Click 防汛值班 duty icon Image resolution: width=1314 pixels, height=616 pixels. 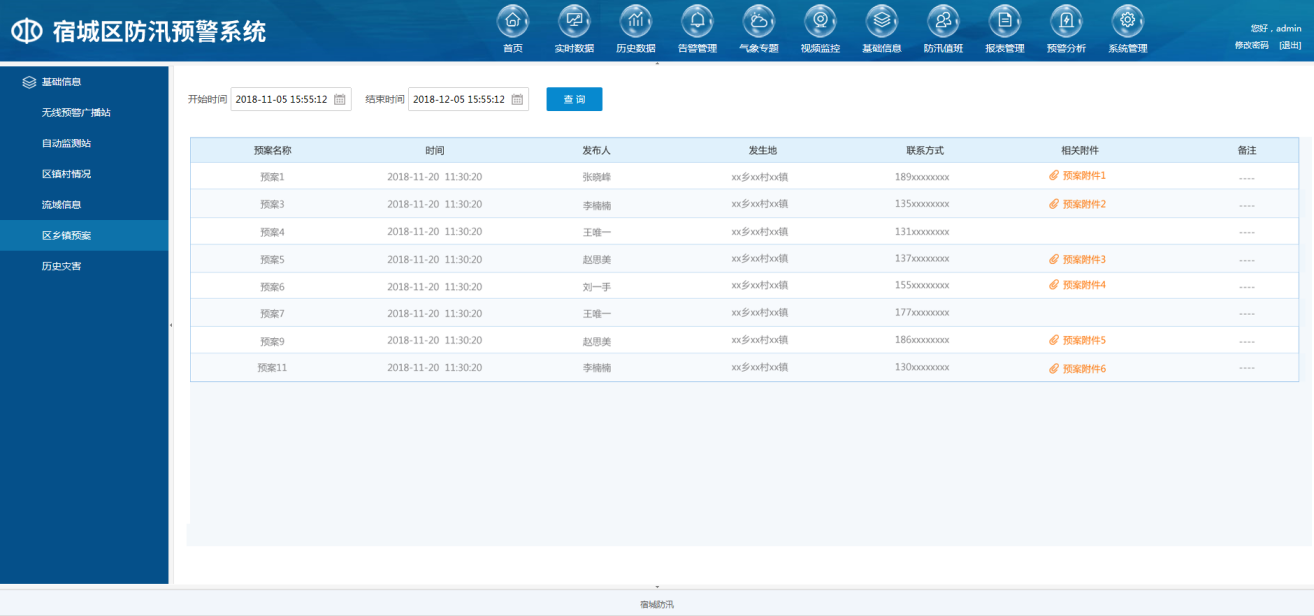click(943, 21)
